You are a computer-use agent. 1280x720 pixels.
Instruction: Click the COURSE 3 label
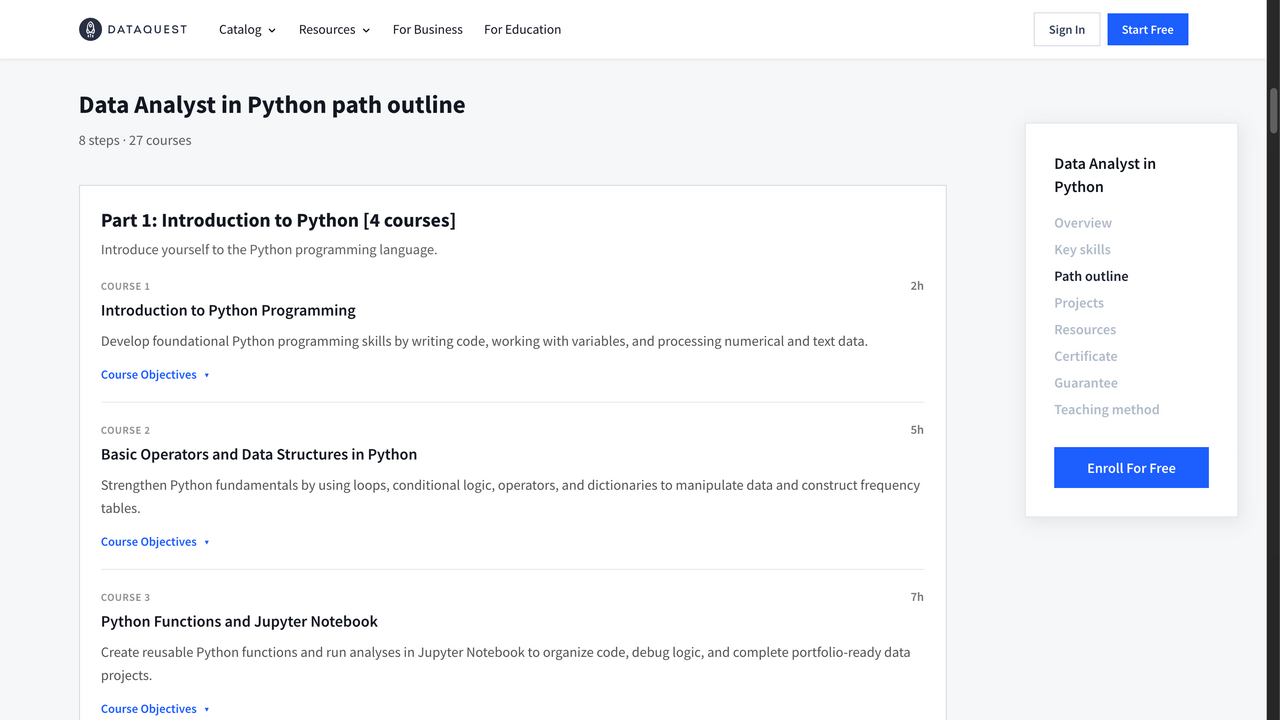pos(125,597)
